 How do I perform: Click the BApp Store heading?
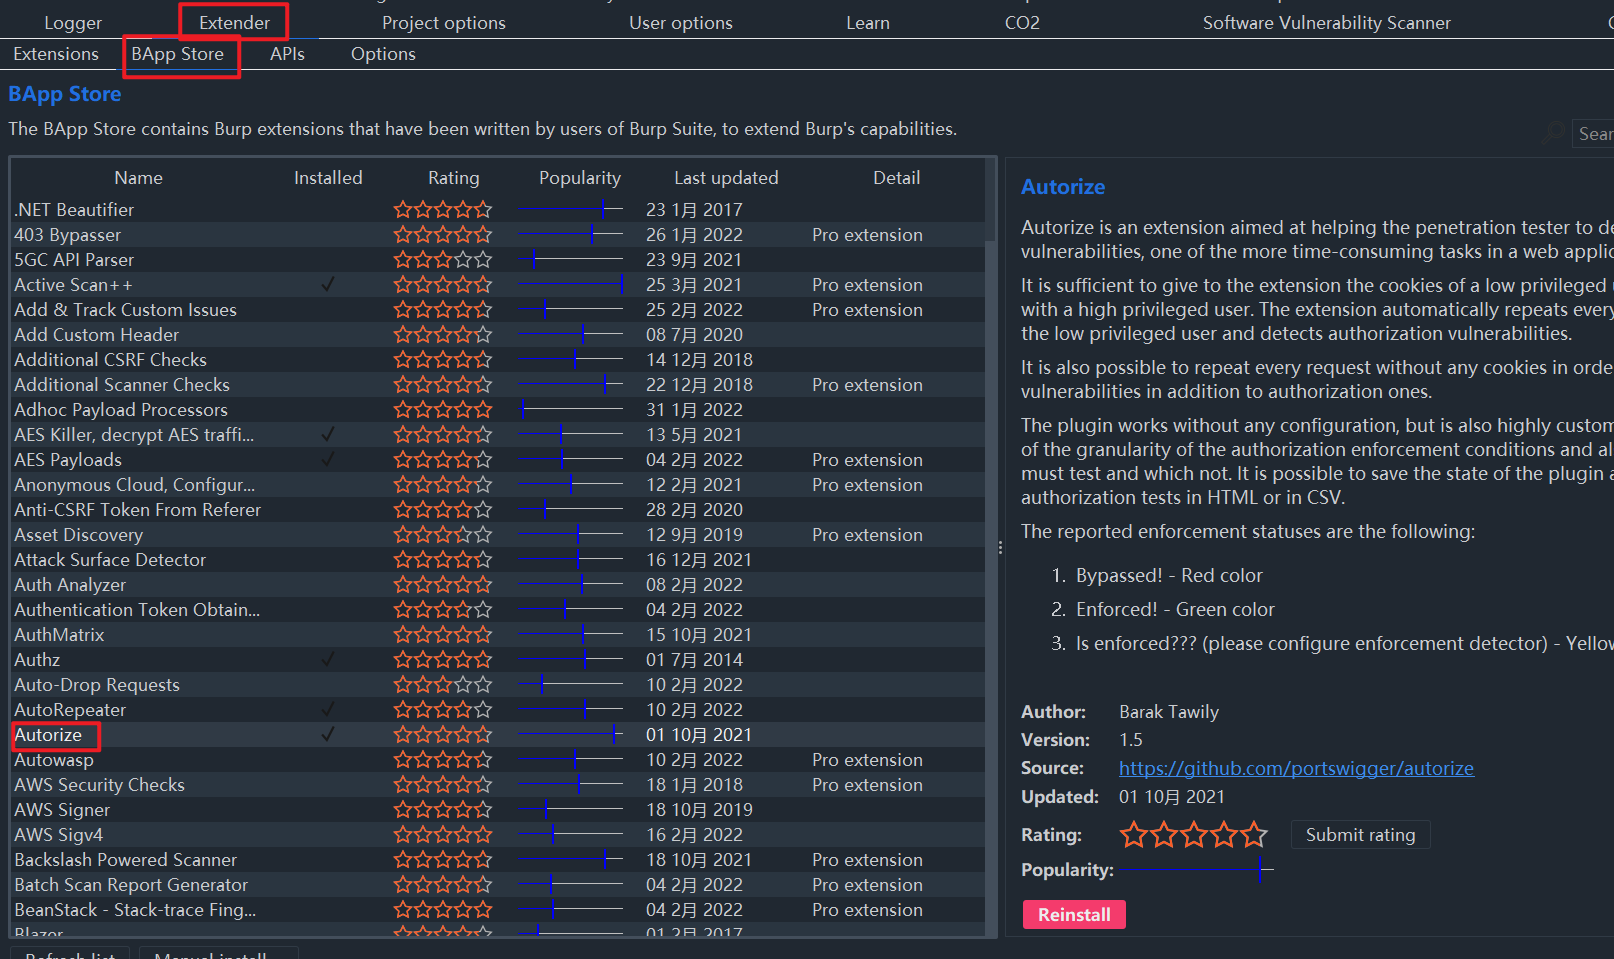click(65, 94)
